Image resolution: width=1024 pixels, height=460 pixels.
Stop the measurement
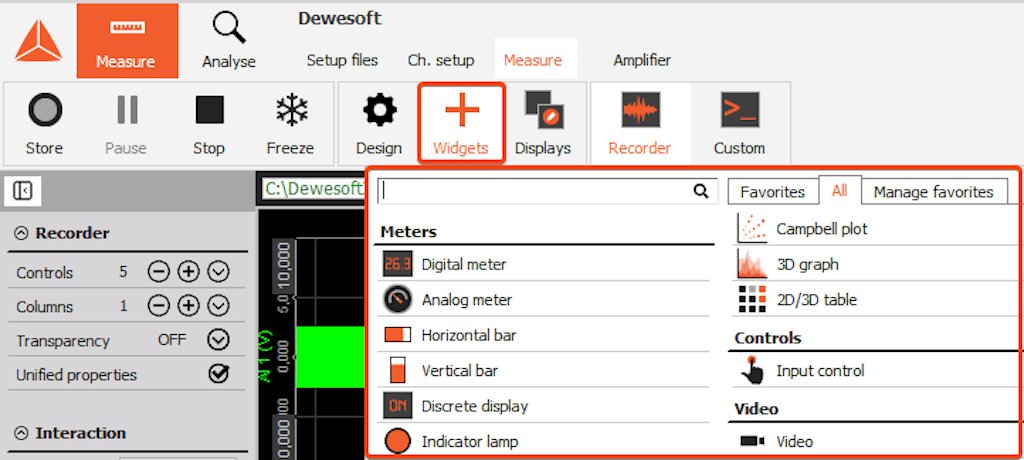tap(209, 123)
